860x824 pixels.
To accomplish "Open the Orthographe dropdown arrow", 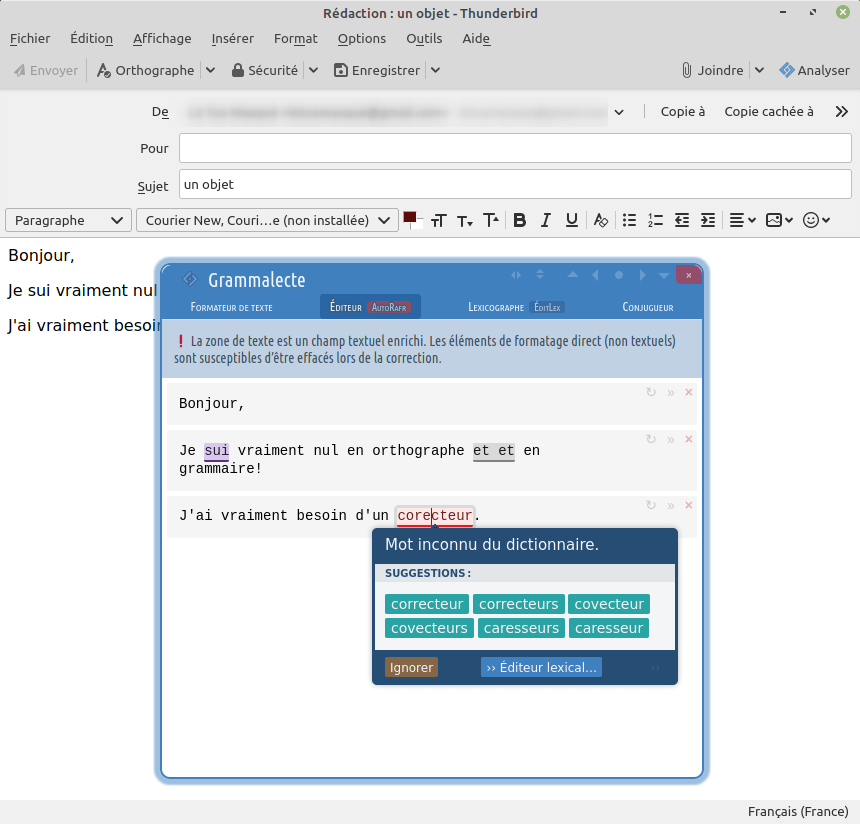I will pyautogui.click(x=211, y=70).
